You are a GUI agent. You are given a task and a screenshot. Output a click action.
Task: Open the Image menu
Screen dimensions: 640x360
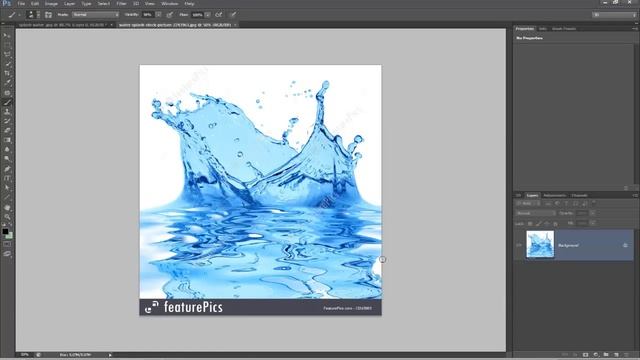pos(51,4)
